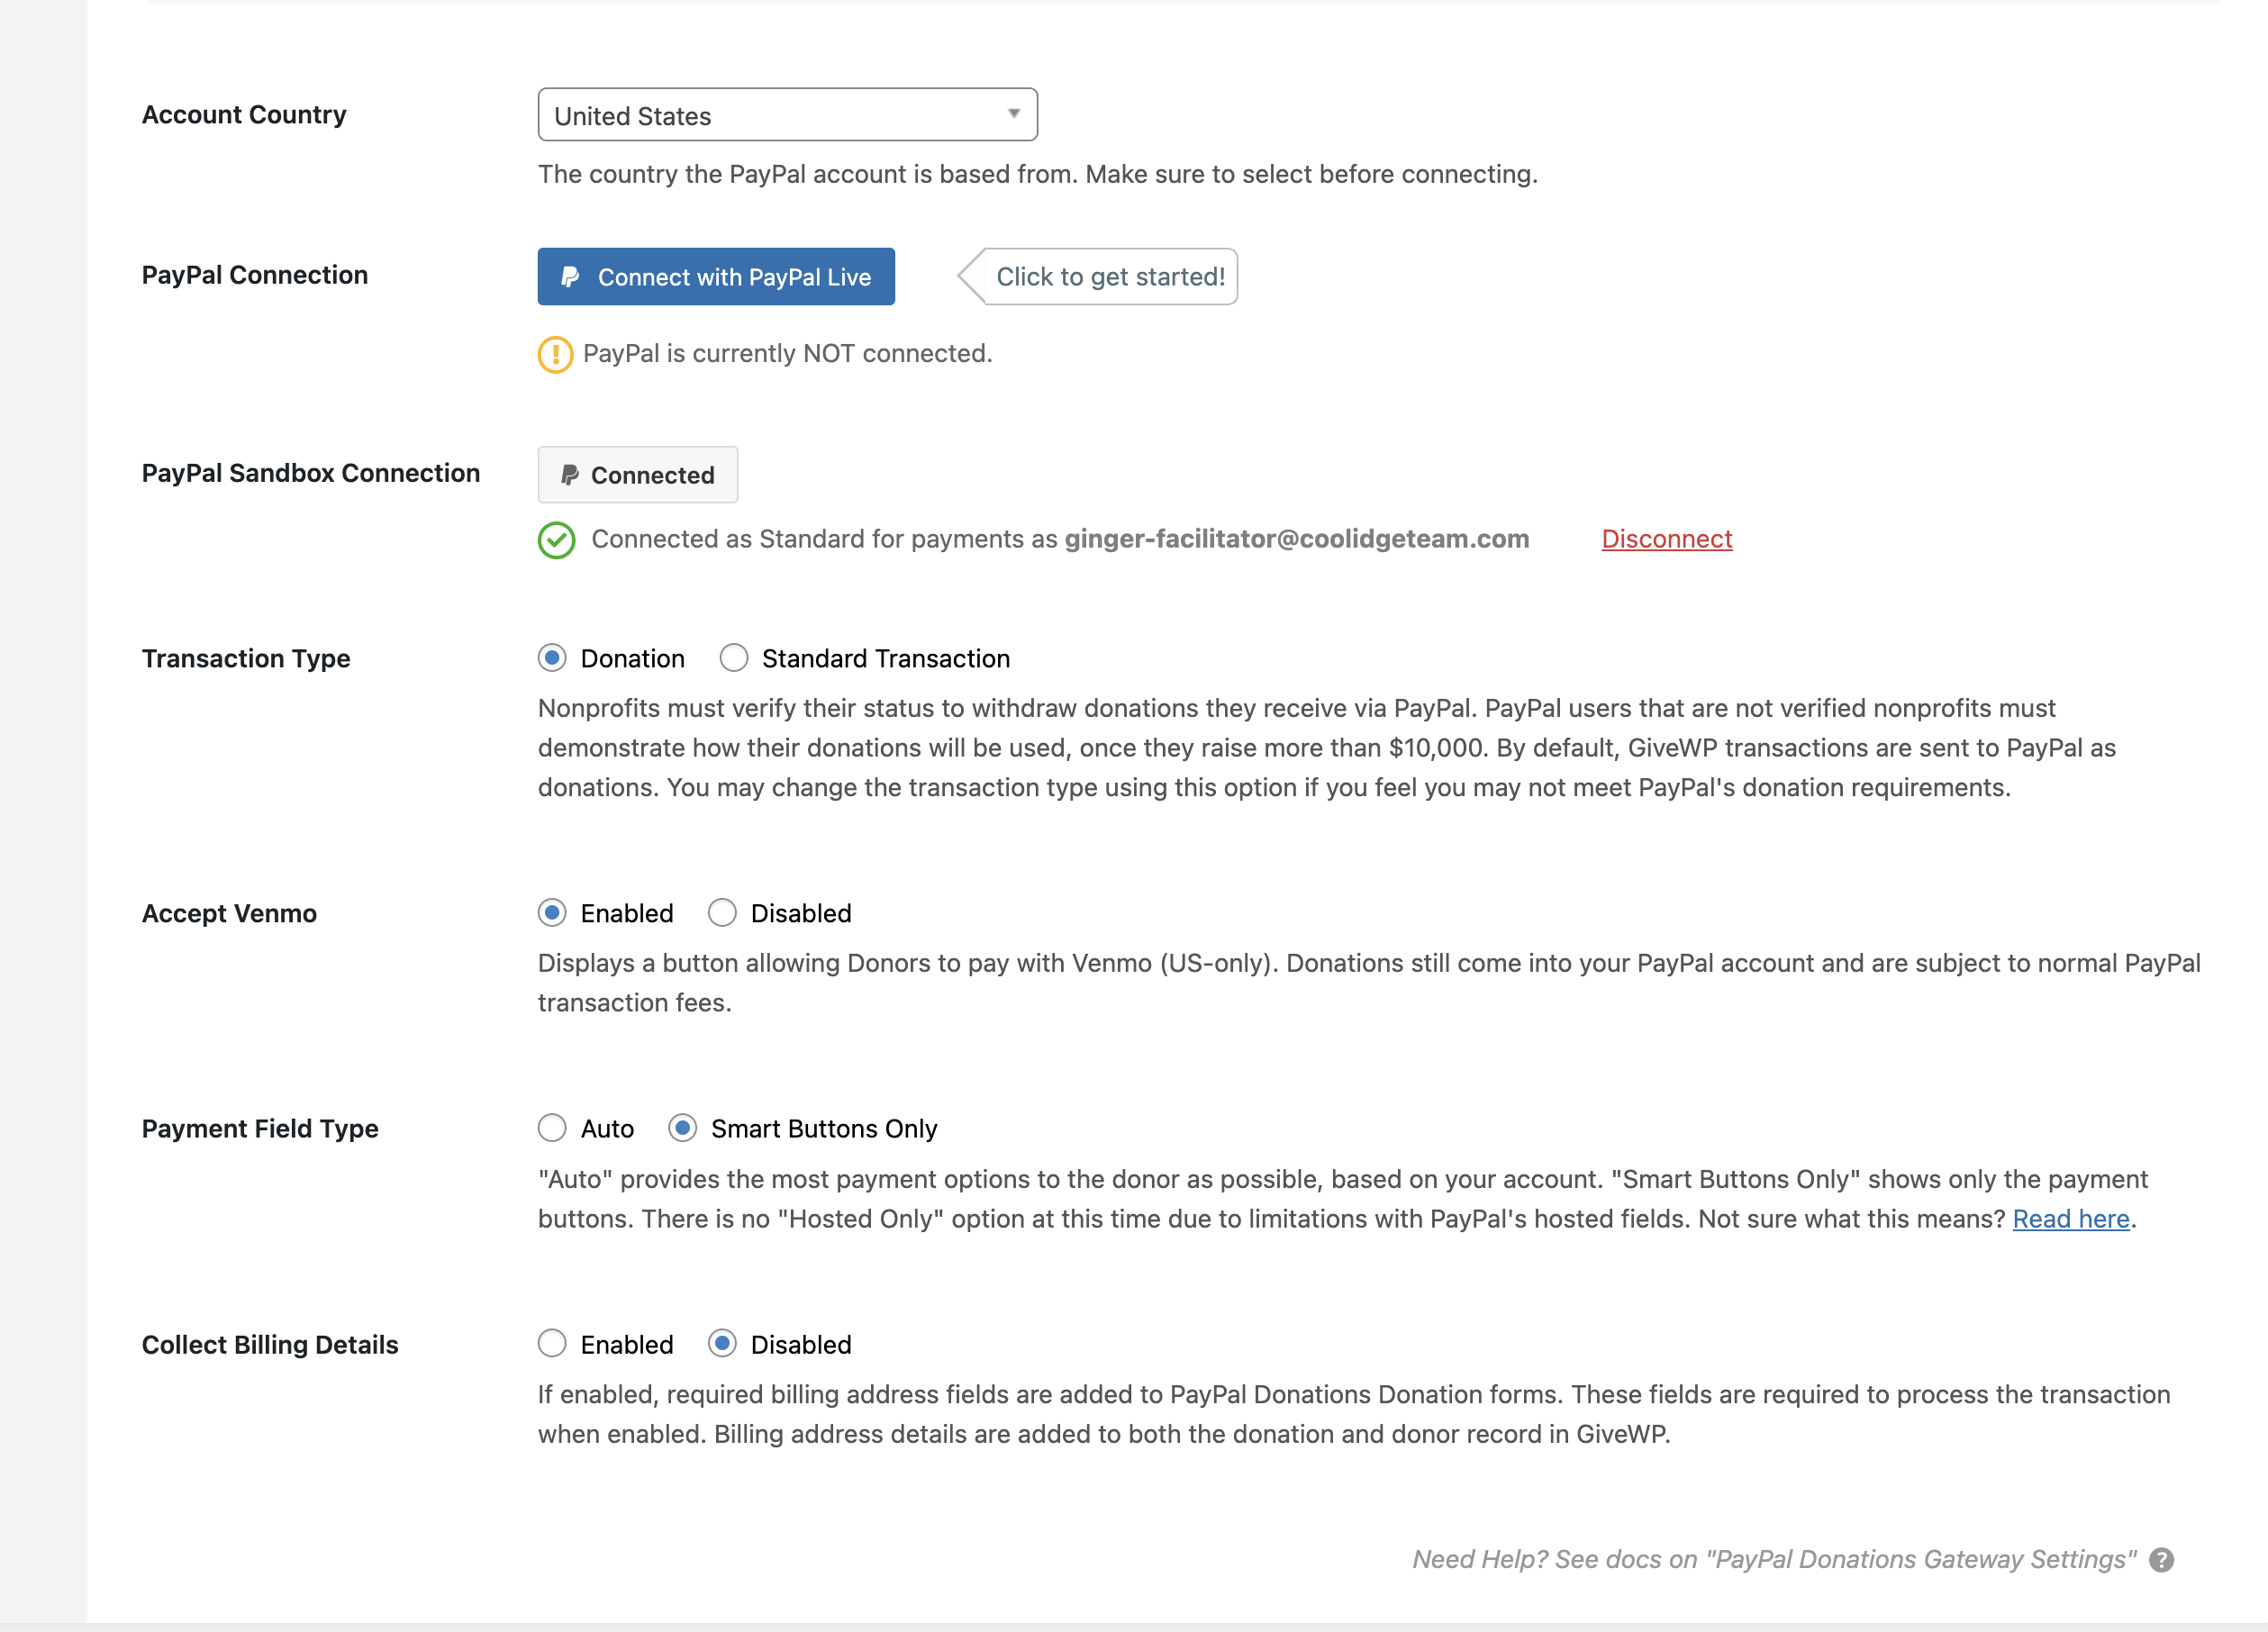Select Auto payment field type

[x=552, y=1128]
